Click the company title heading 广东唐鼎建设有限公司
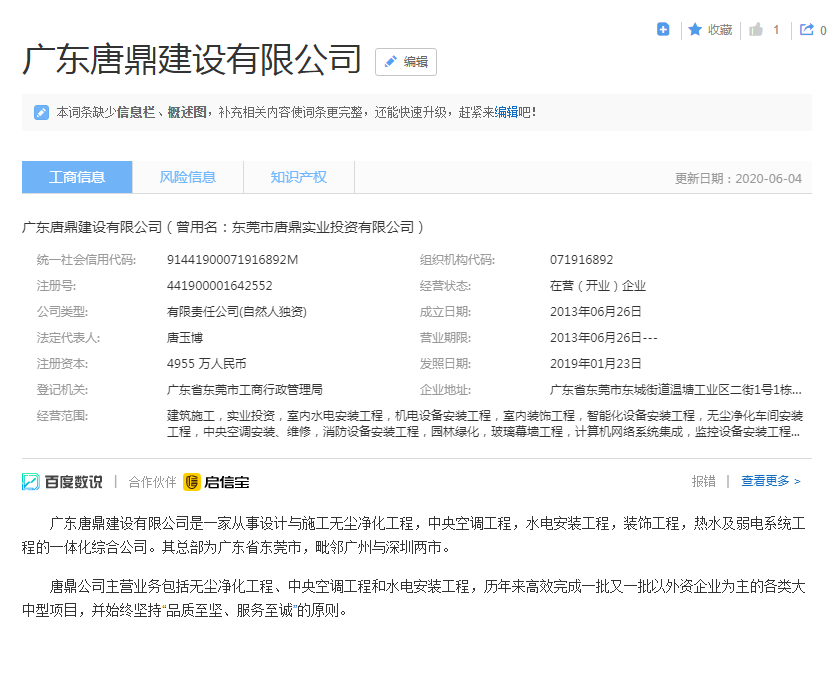 [192, 60]
